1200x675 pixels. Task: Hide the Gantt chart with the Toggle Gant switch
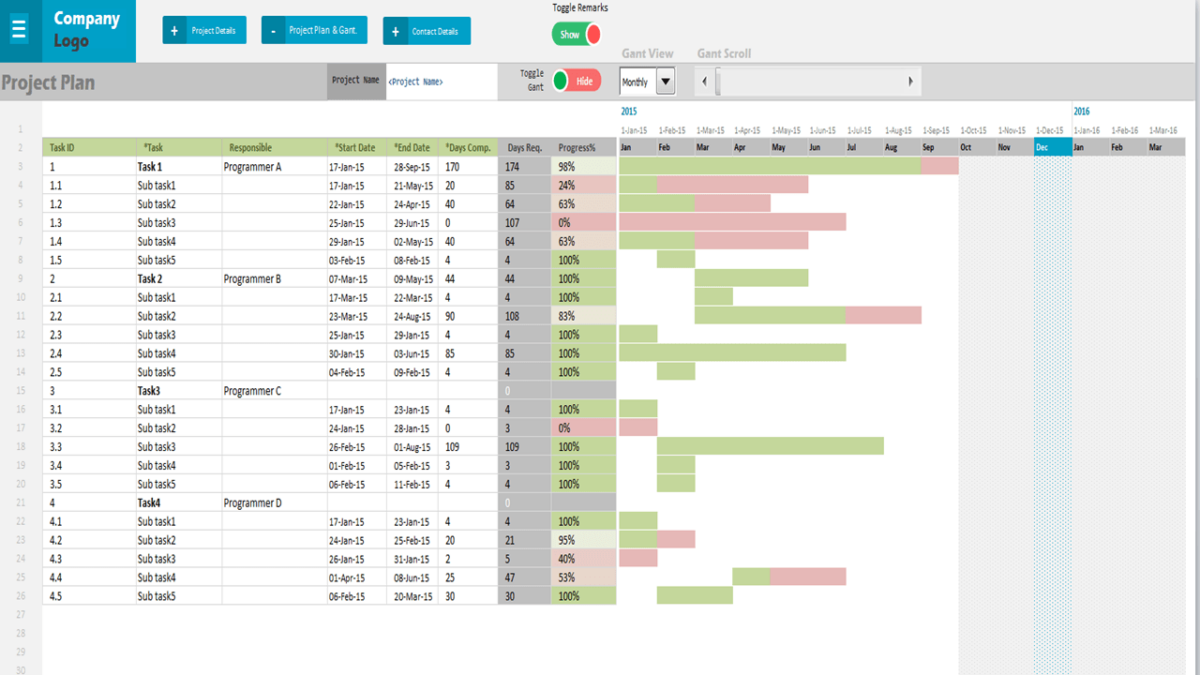click(x=577, y=80)
